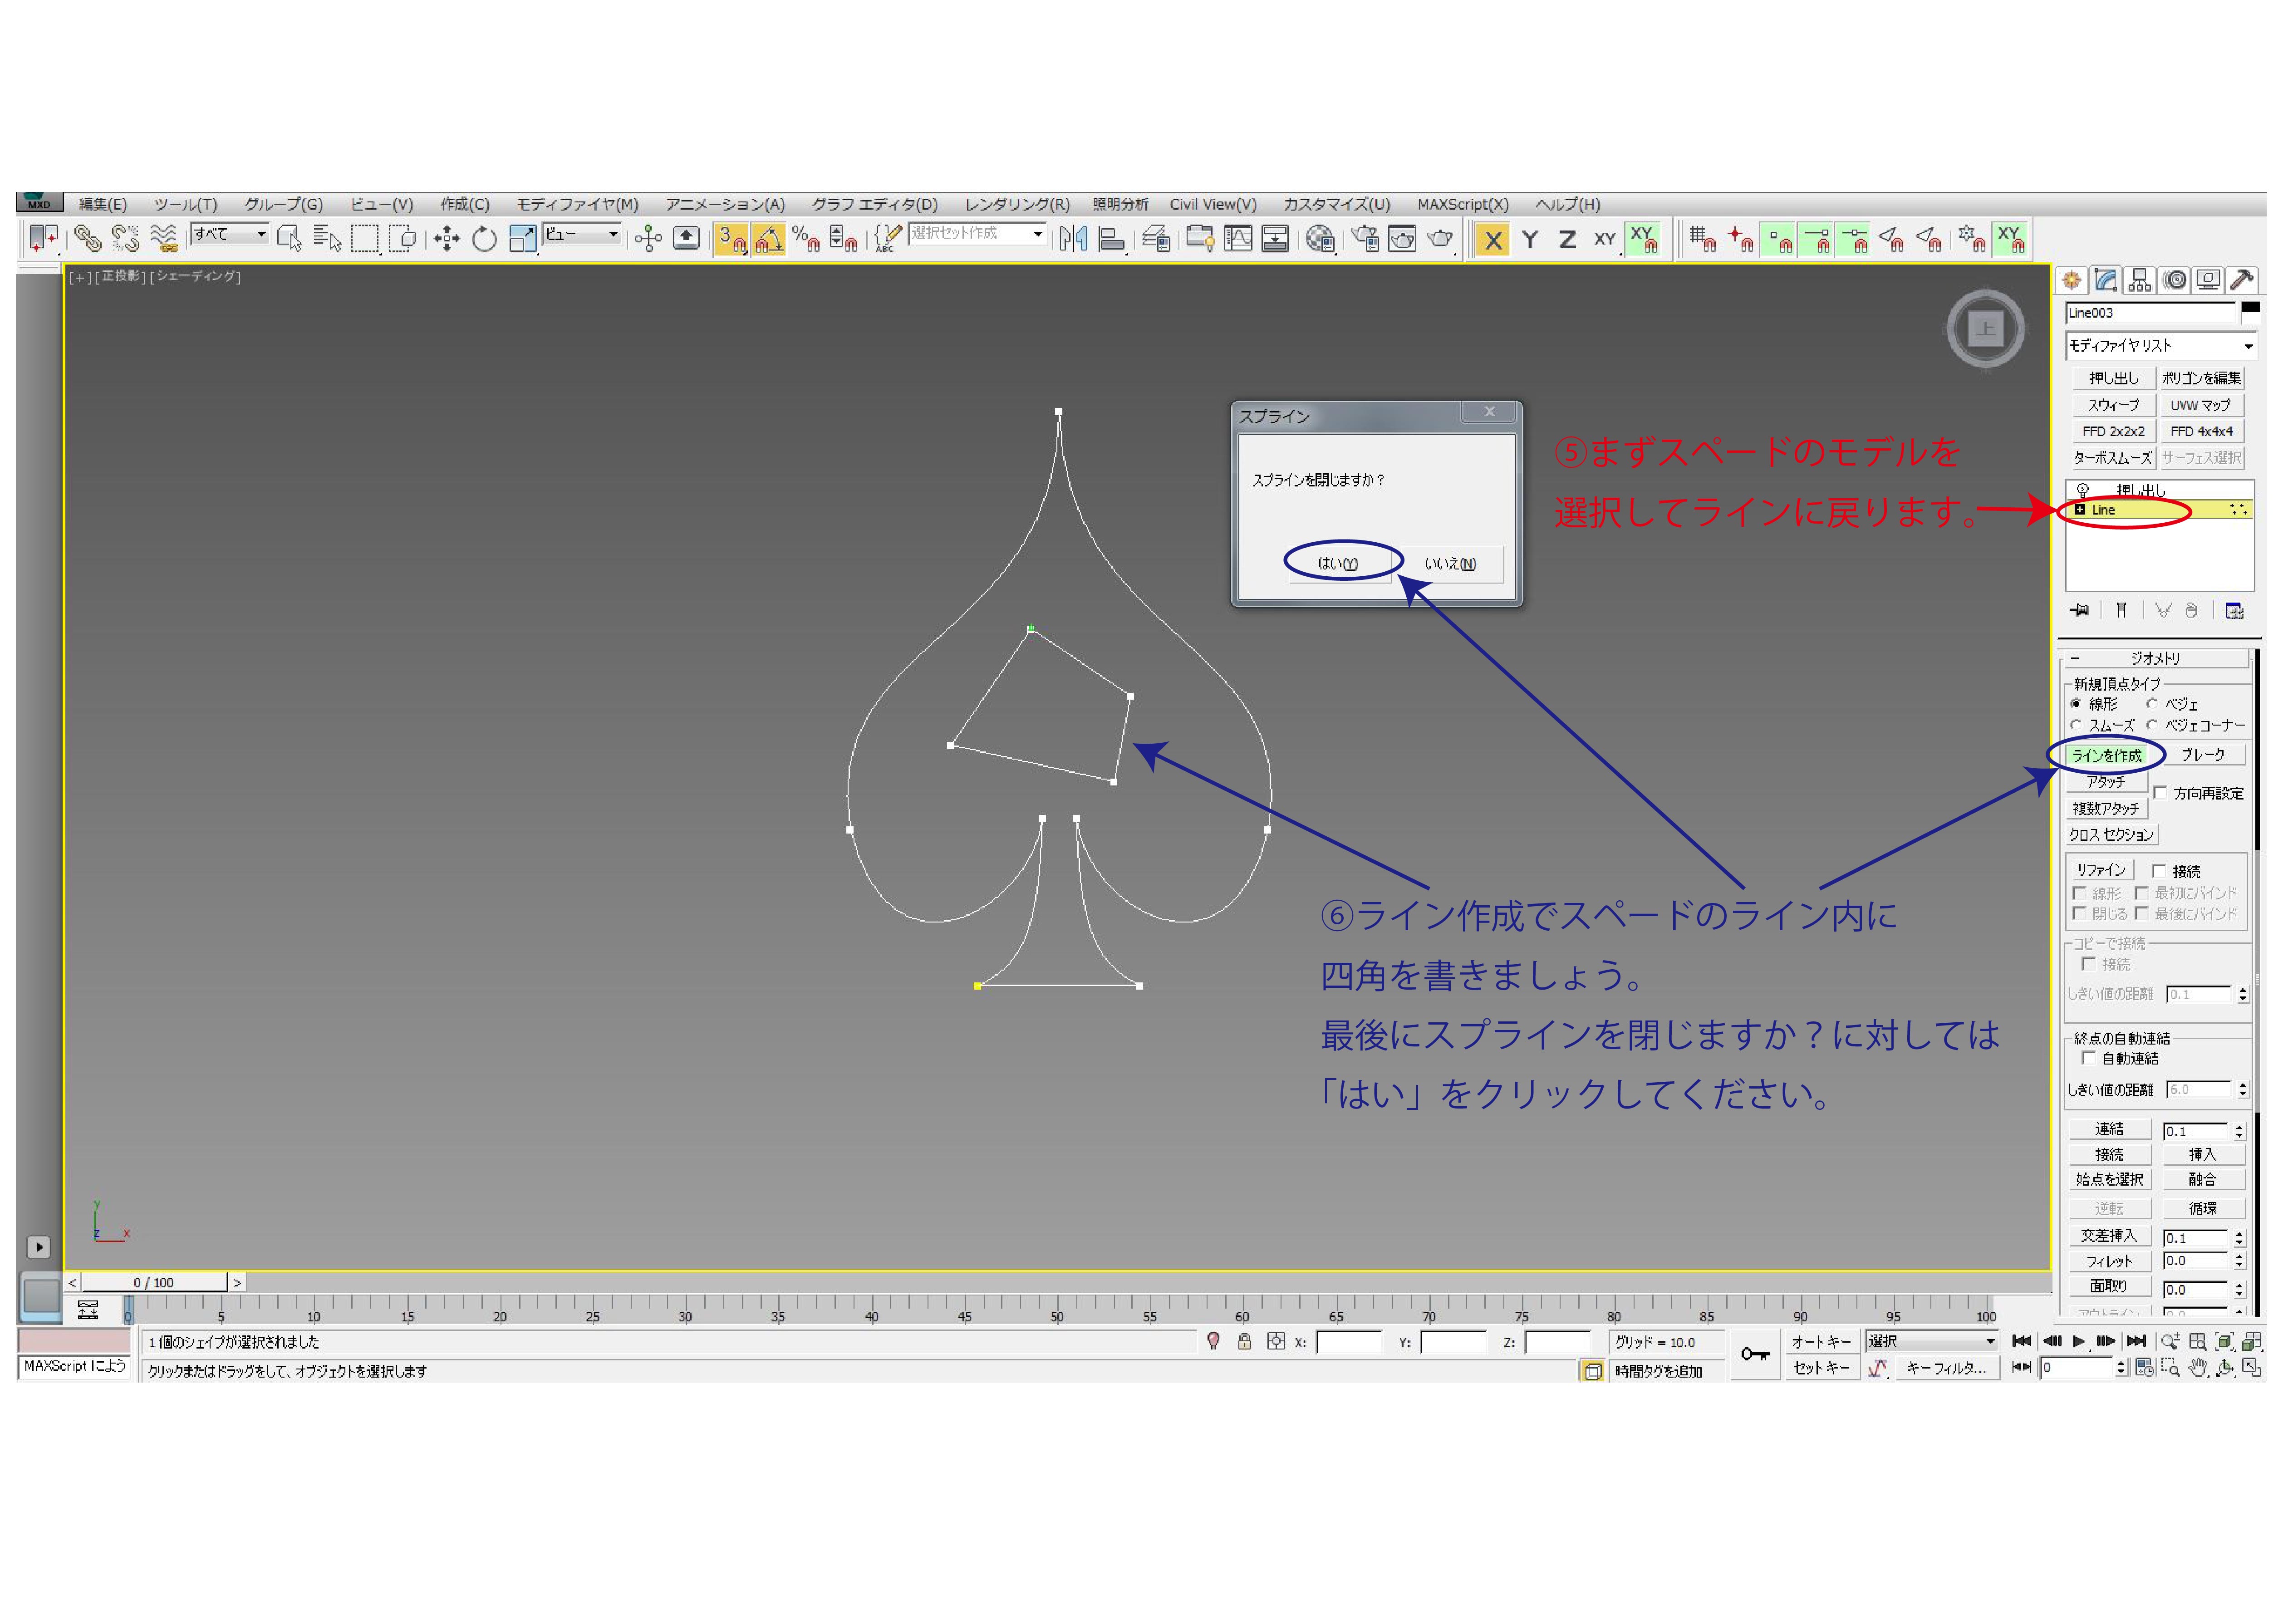Toggle the 3D Snaps icon
This screenshot has width=2283, height=1624.
click(731, 239)
